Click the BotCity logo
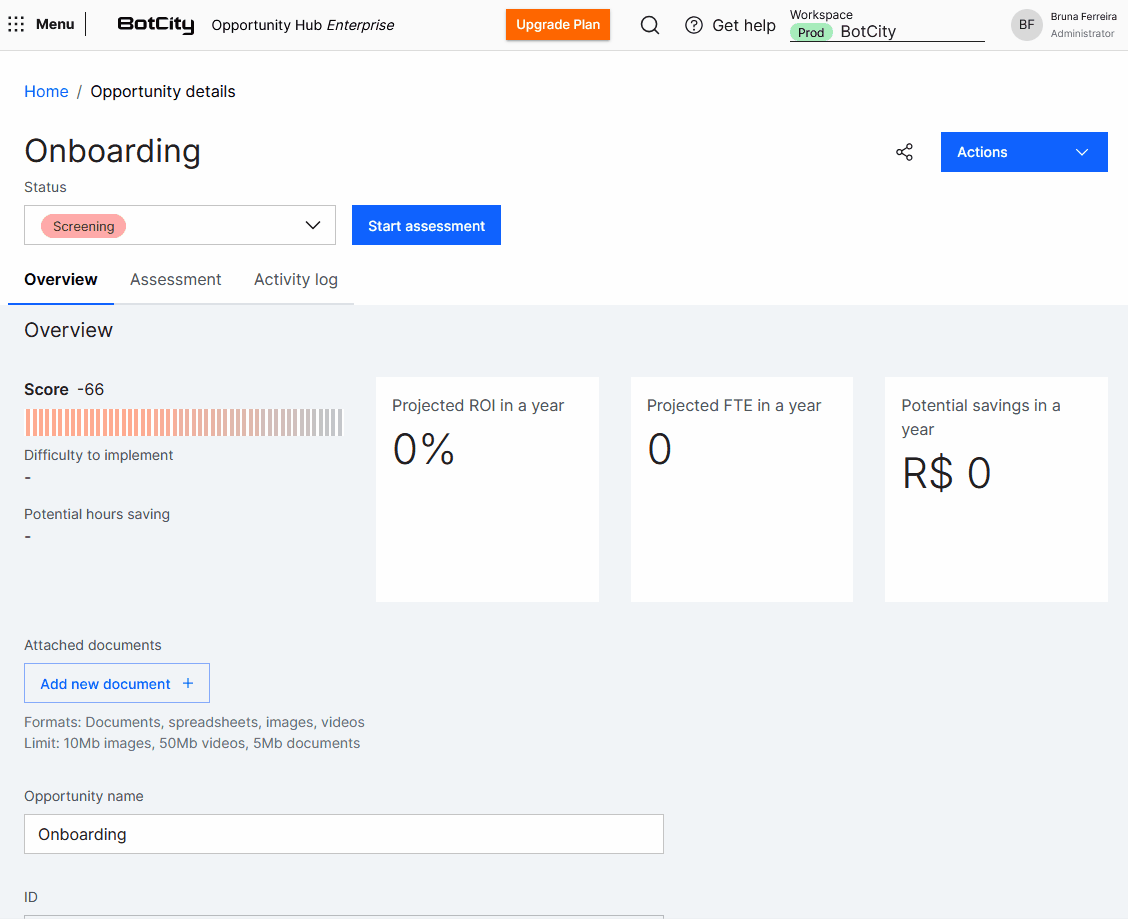The image size is (1128, 919). 155,25
